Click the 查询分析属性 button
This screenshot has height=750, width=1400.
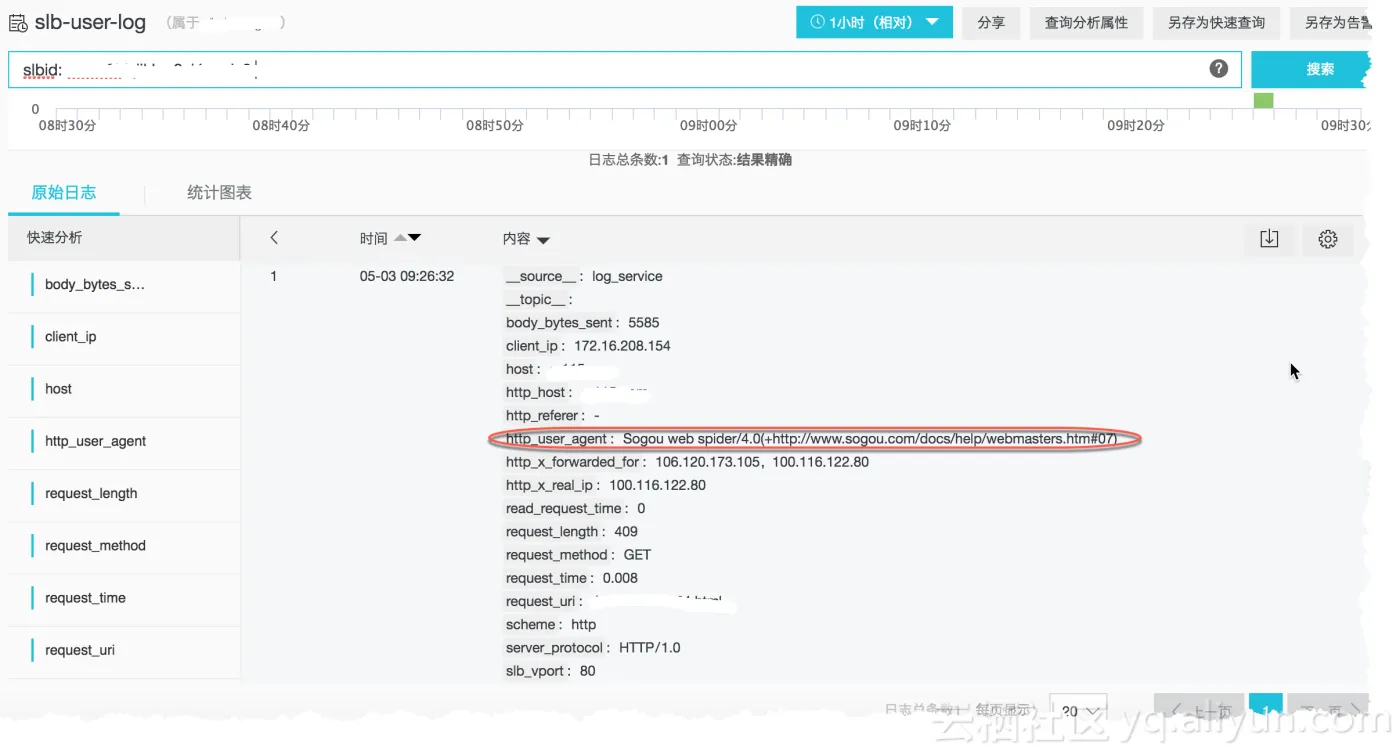(x=1086, y=22)
